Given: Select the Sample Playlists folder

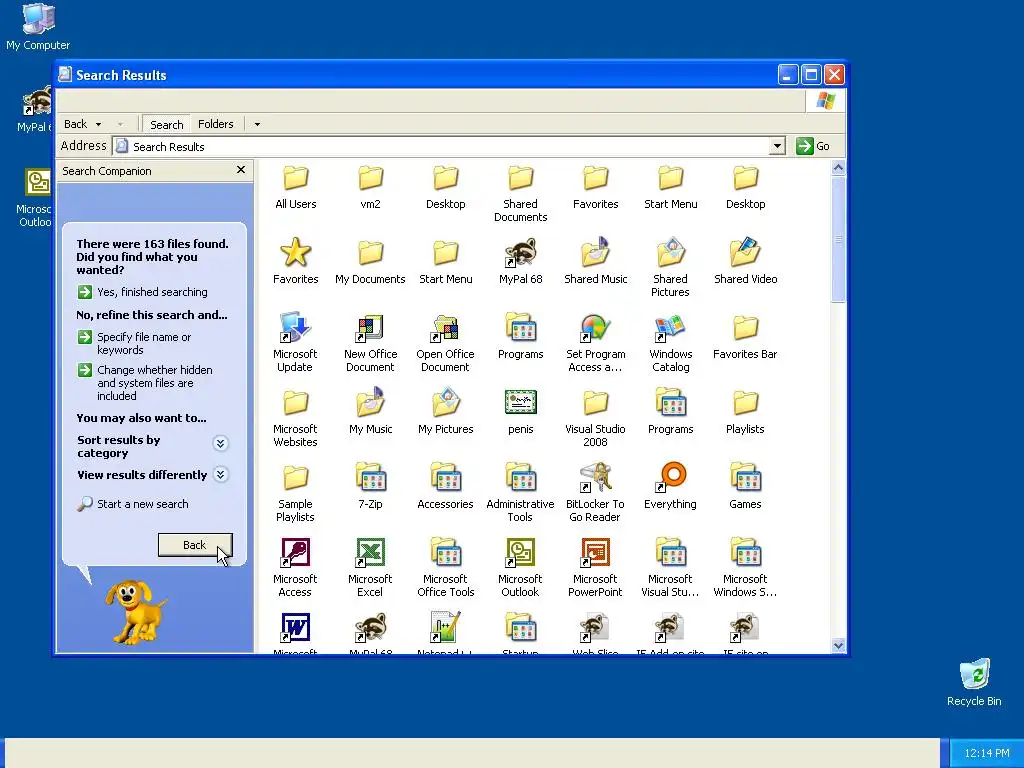Looking at the screenshot, I should point(295,493).
